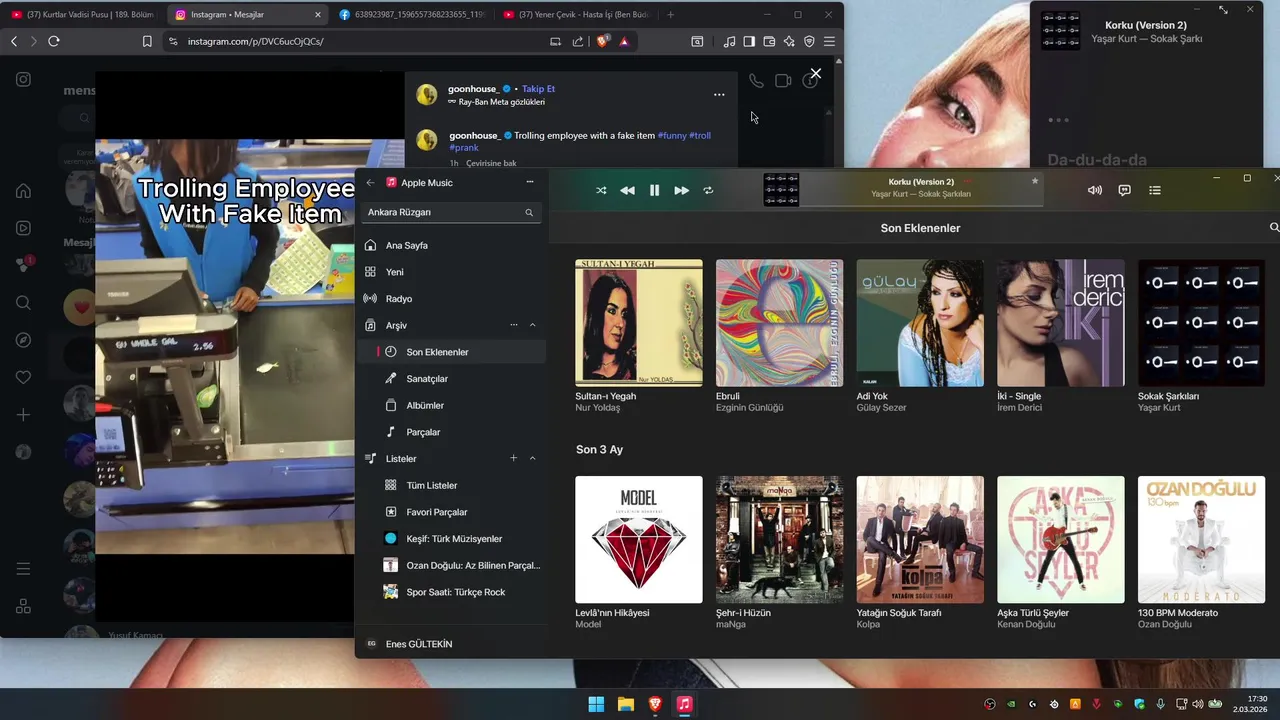This screenshot has height=720, width=1280.
Task: Open Apple Music sidebar three-dot menu
Action: pyautogui.click(x=530, y=182)
